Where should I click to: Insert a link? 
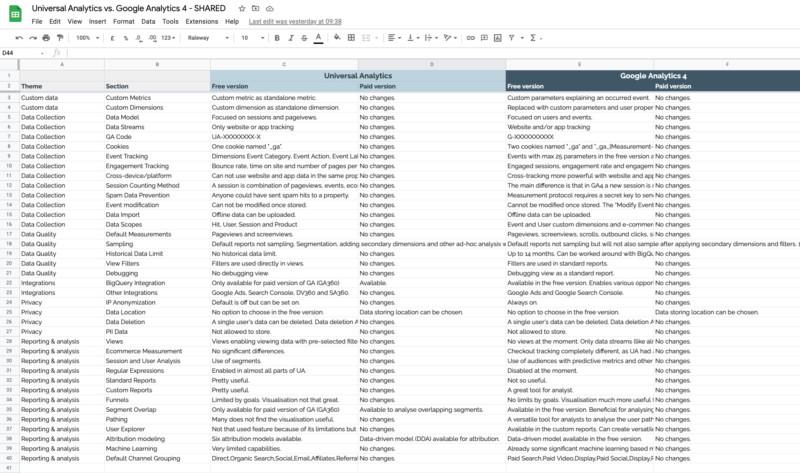pyautogui.click(x=470, y=38)
